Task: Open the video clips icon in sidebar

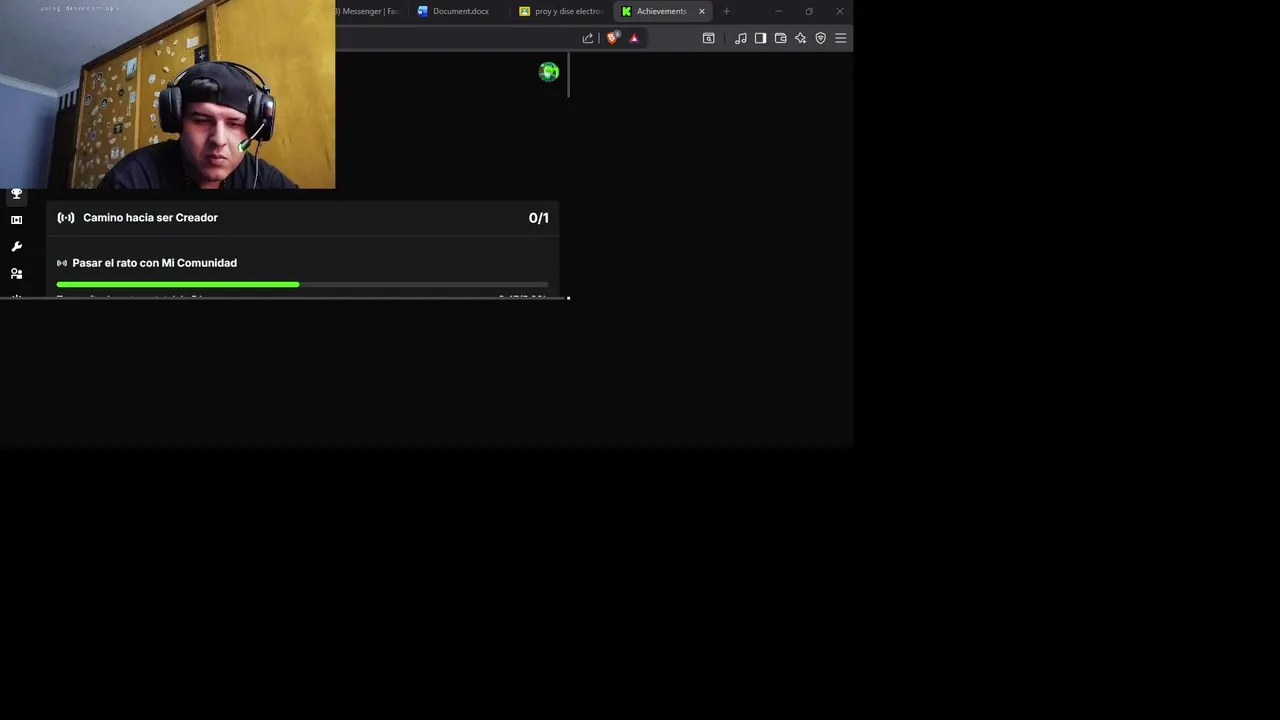Action: click(16, 220)
